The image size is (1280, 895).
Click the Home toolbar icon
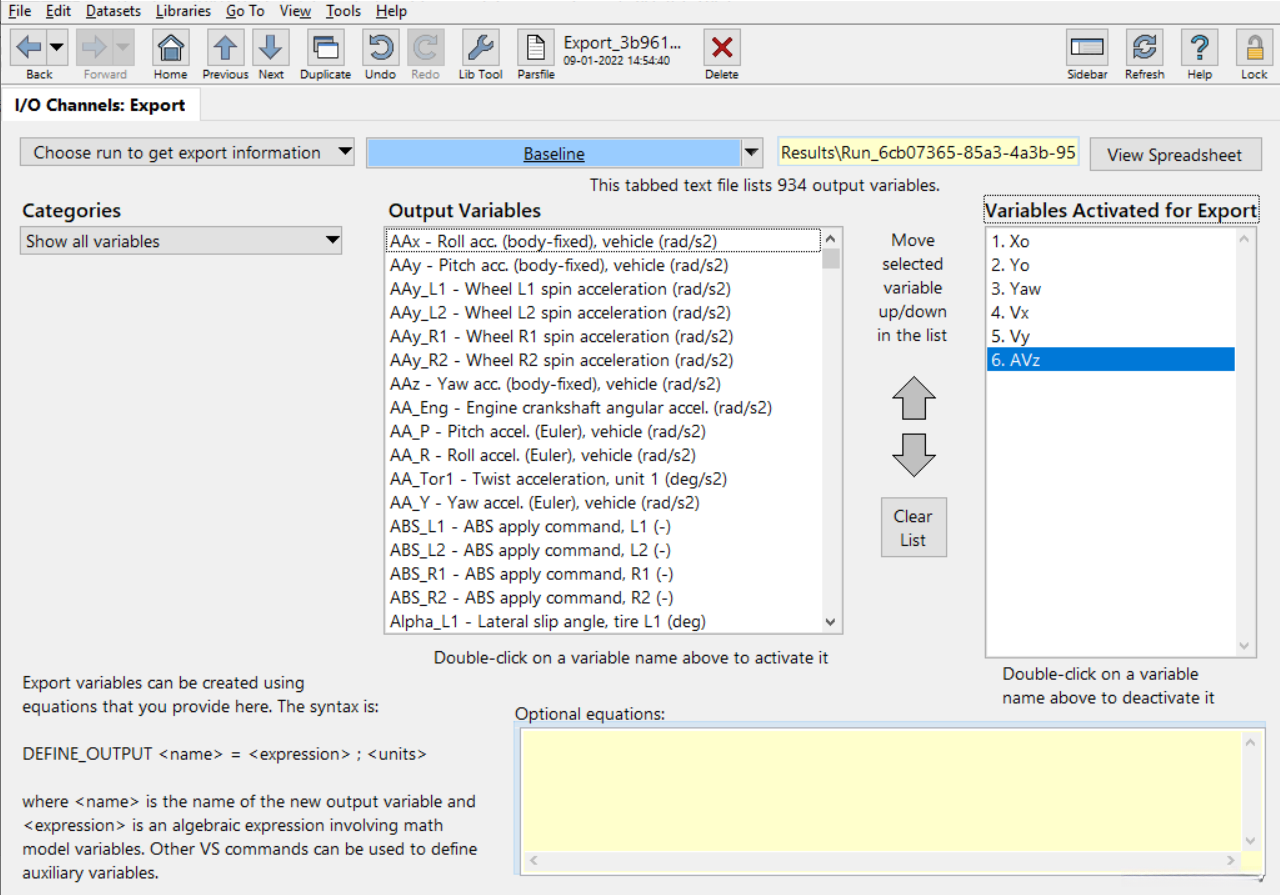[x=171, y=48]
